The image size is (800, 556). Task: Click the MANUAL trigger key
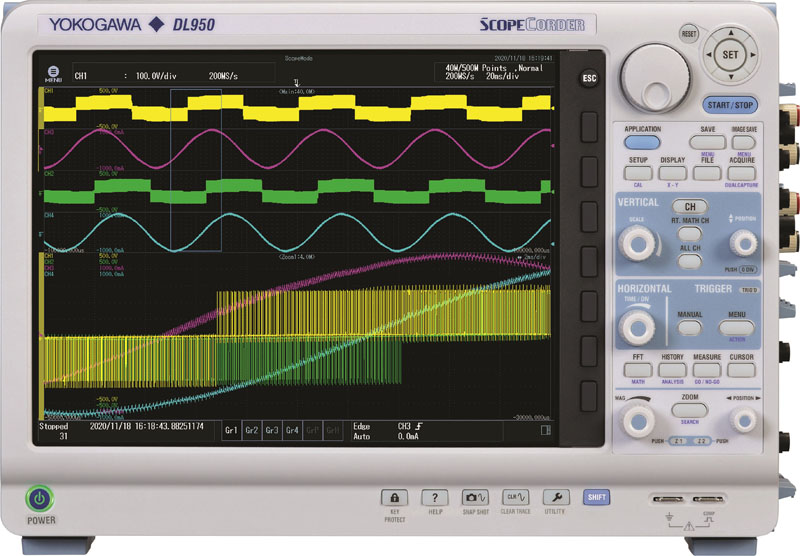(x=689, y=327)
